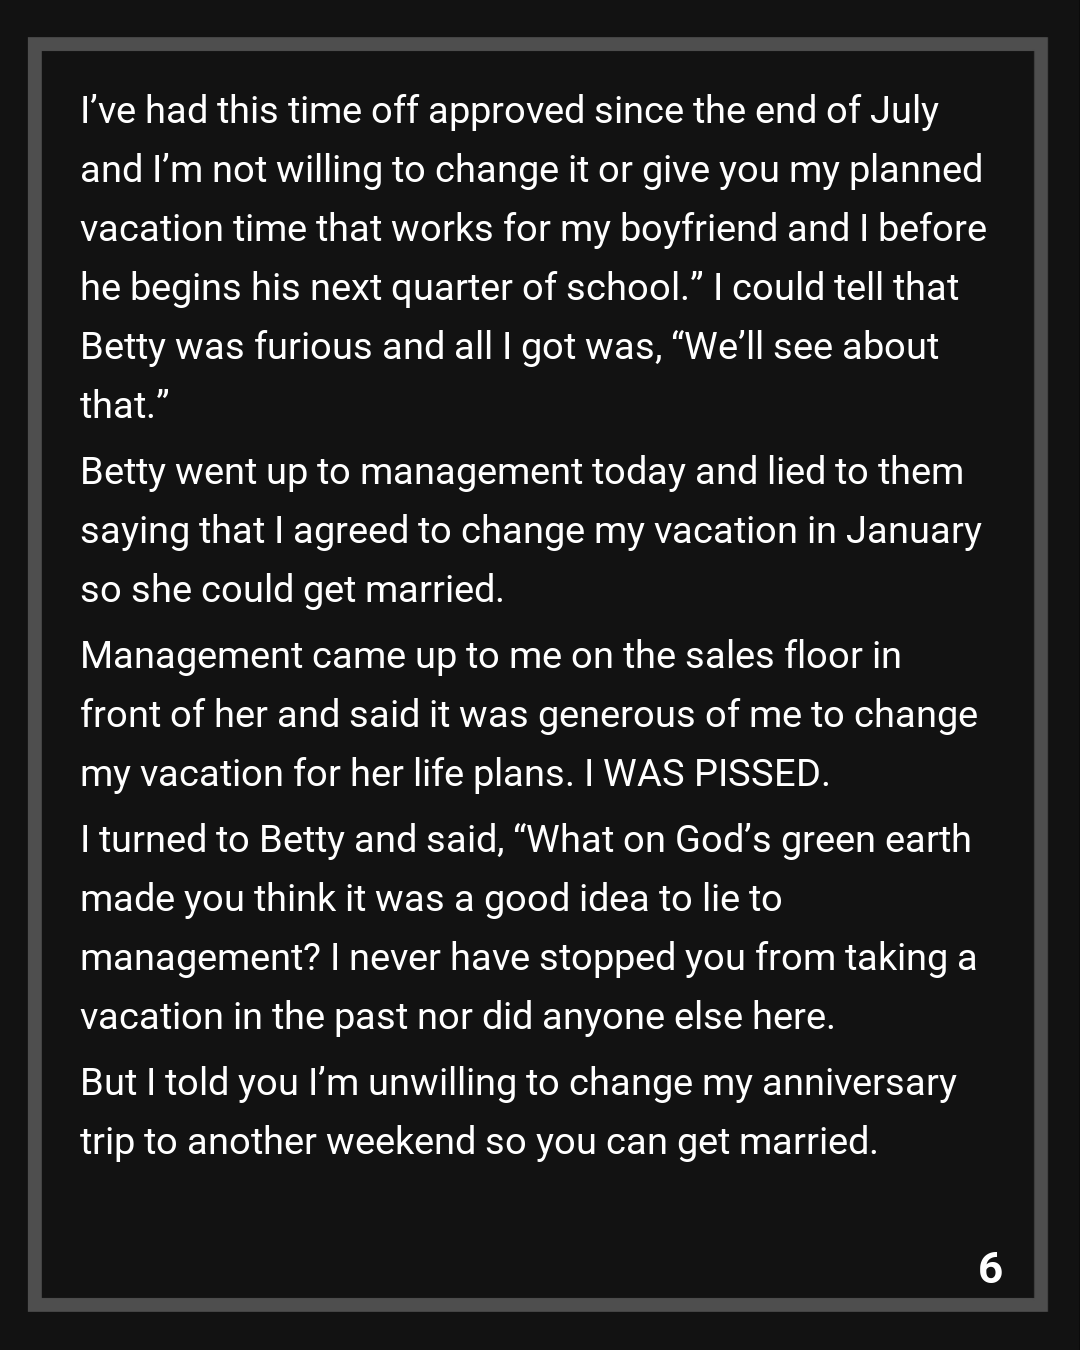Viewport: 1080px width, 1350px height.
Task: Select the phrase "life plans"
Action: pos(487,774)
